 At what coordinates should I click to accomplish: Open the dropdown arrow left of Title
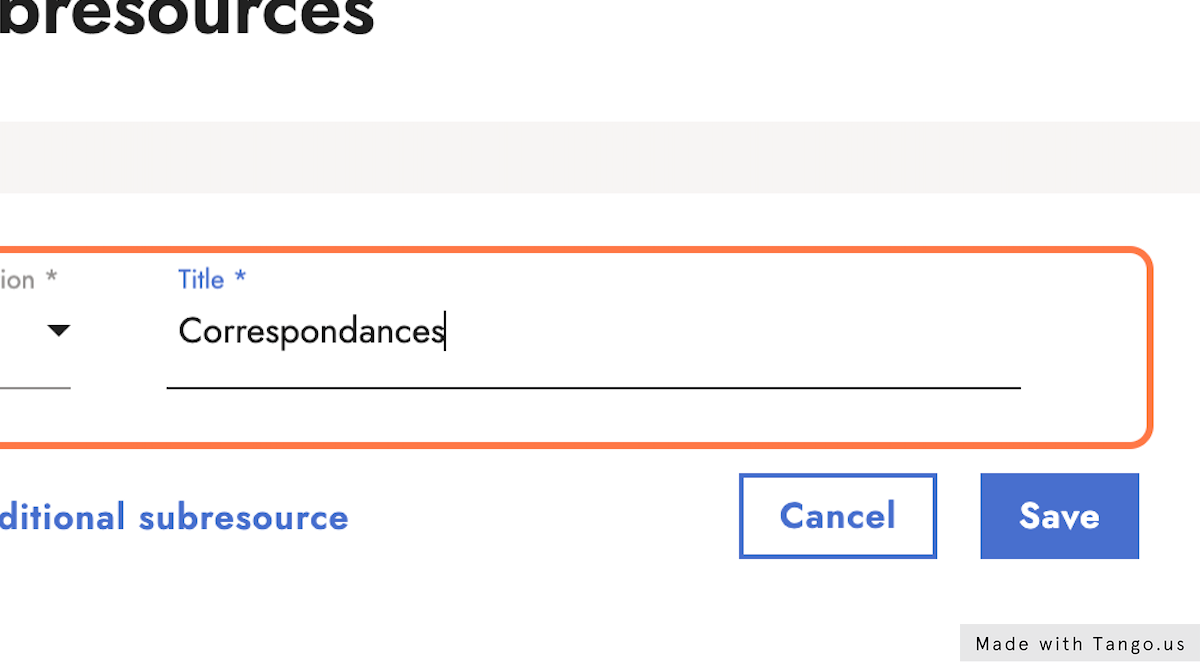pos(59,330)
